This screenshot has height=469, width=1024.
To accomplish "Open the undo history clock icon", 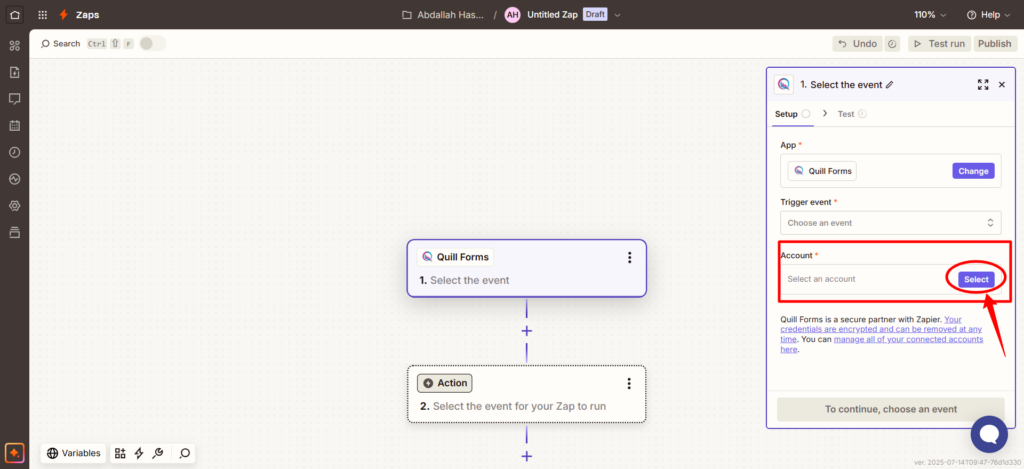I will [892, 44].
